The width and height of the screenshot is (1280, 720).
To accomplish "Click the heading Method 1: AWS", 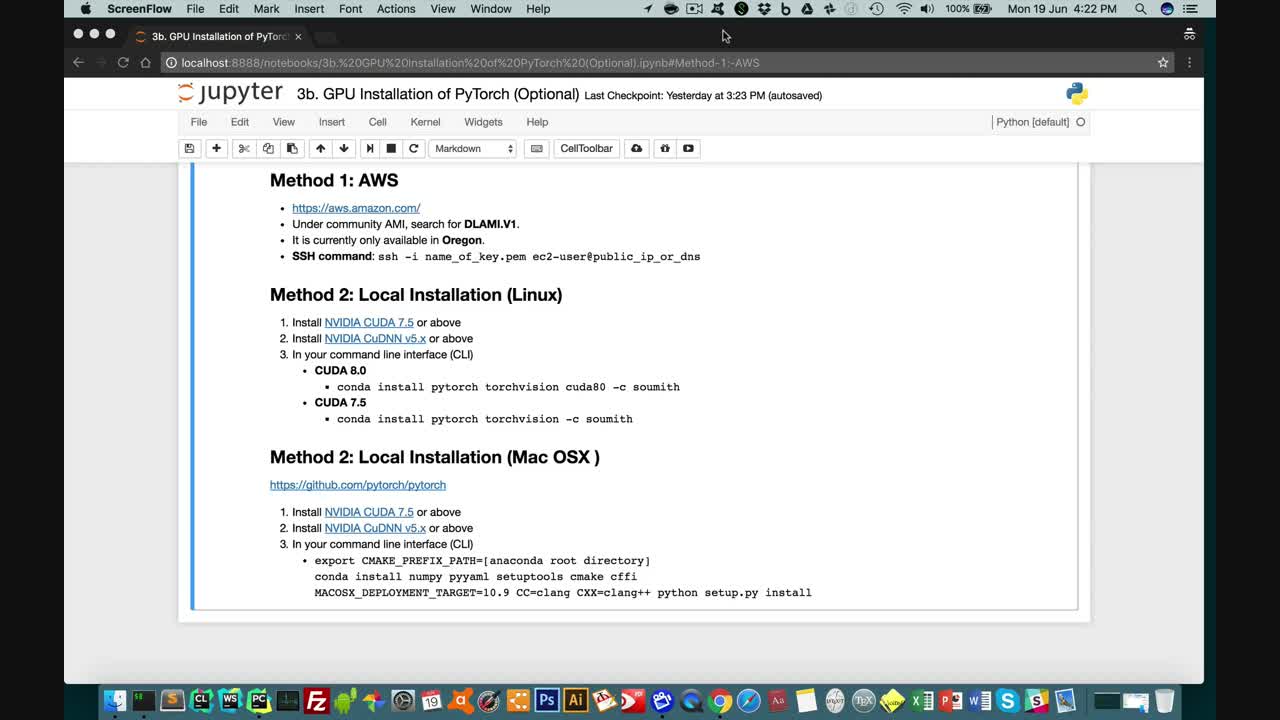I will tap(334, 180).
